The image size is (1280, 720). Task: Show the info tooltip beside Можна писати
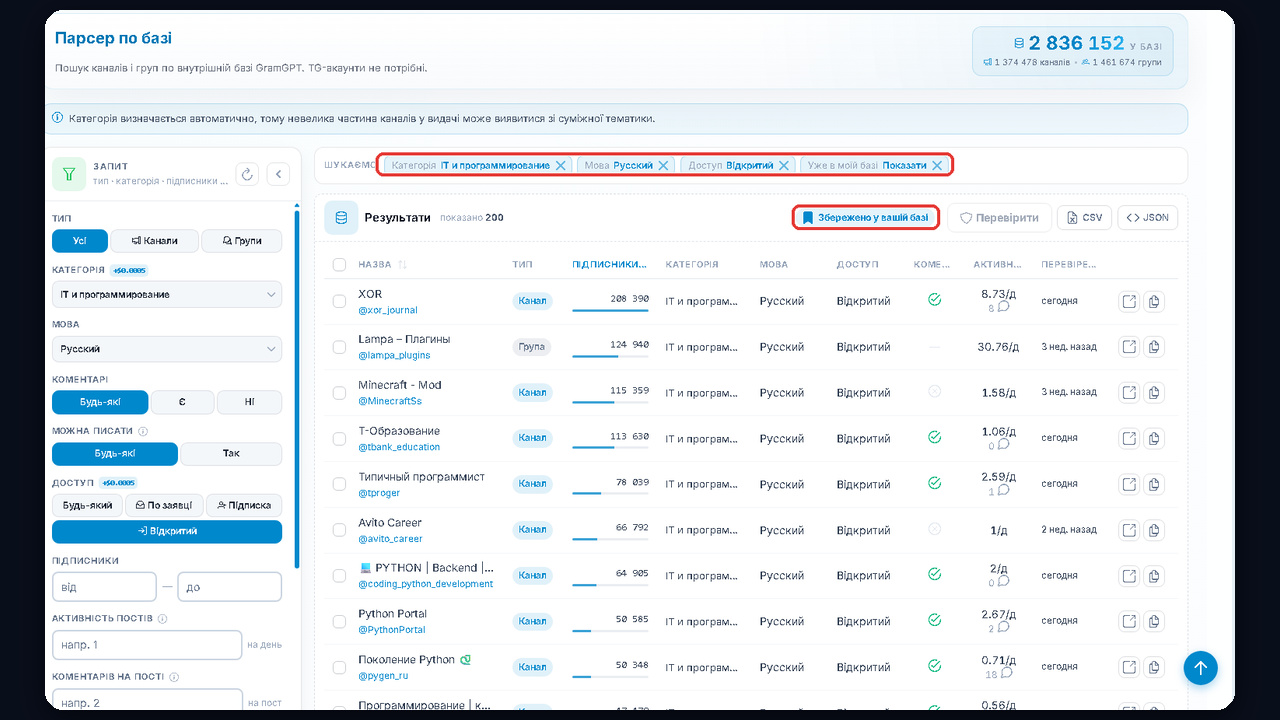pyautogui.click(x=143, y=431)
